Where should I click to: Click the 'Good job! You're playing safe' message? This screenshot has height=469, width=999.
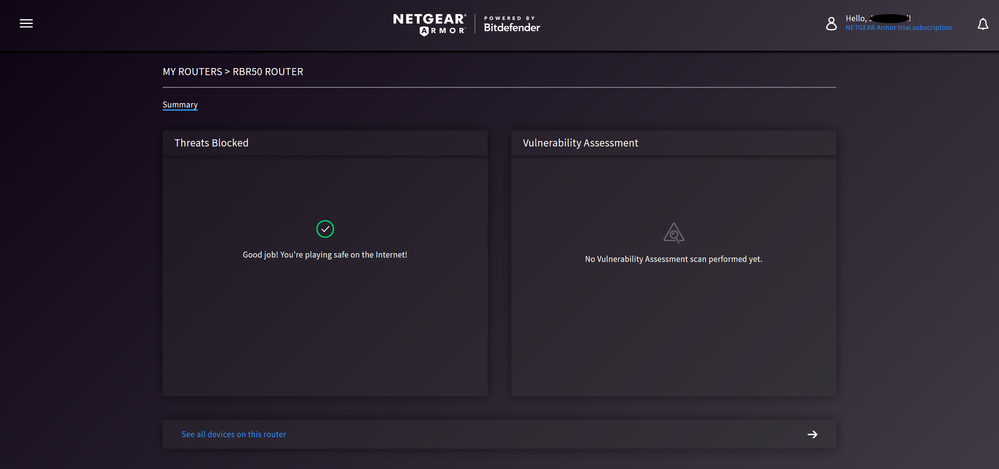click(325, 255)
